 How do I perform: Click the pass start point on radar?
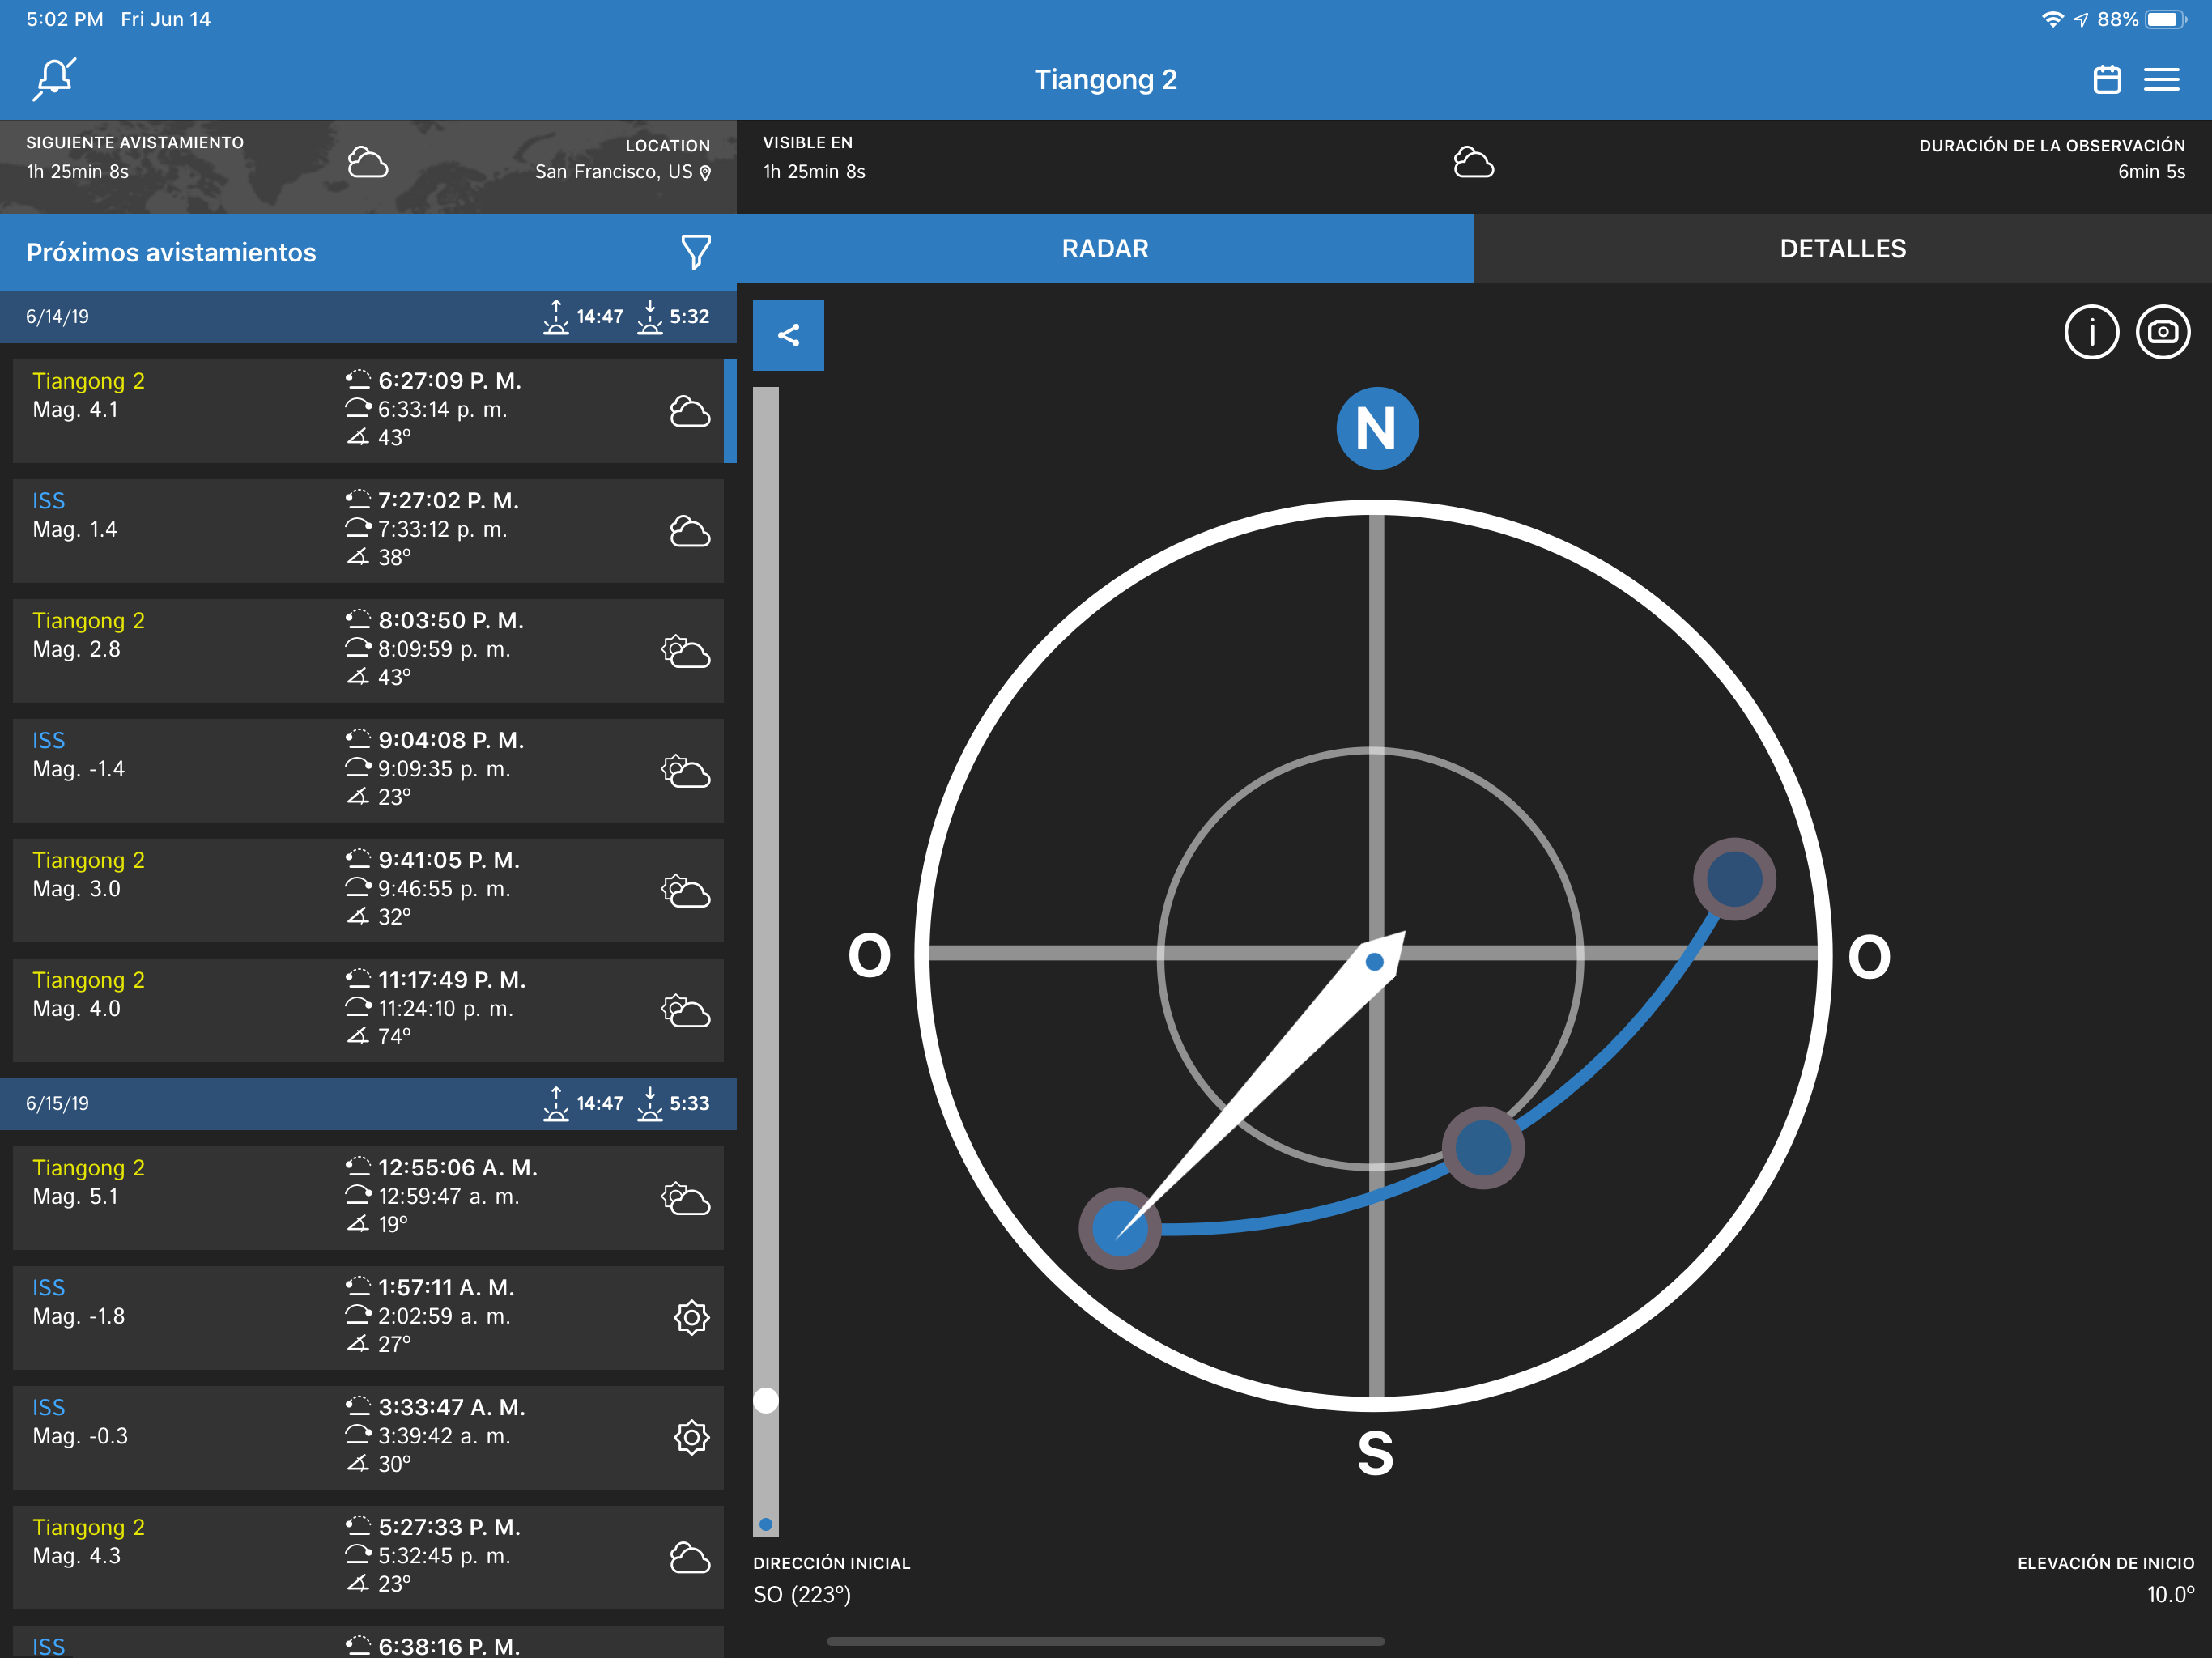[x=1119, y=1228]
